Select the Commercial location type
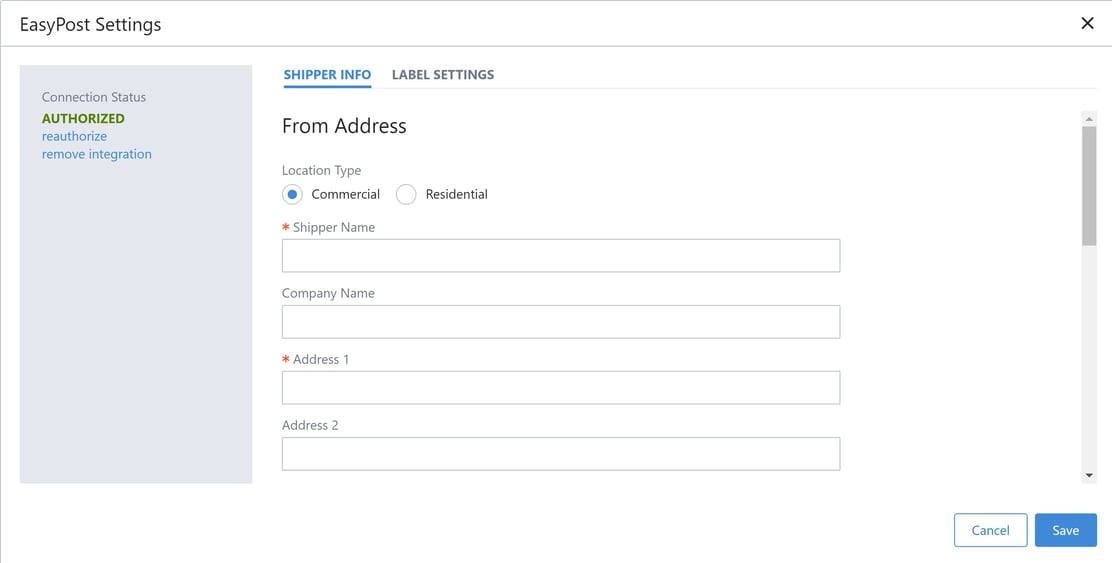The height and width of the screenshot is (563, 1112). pos(292,194)
